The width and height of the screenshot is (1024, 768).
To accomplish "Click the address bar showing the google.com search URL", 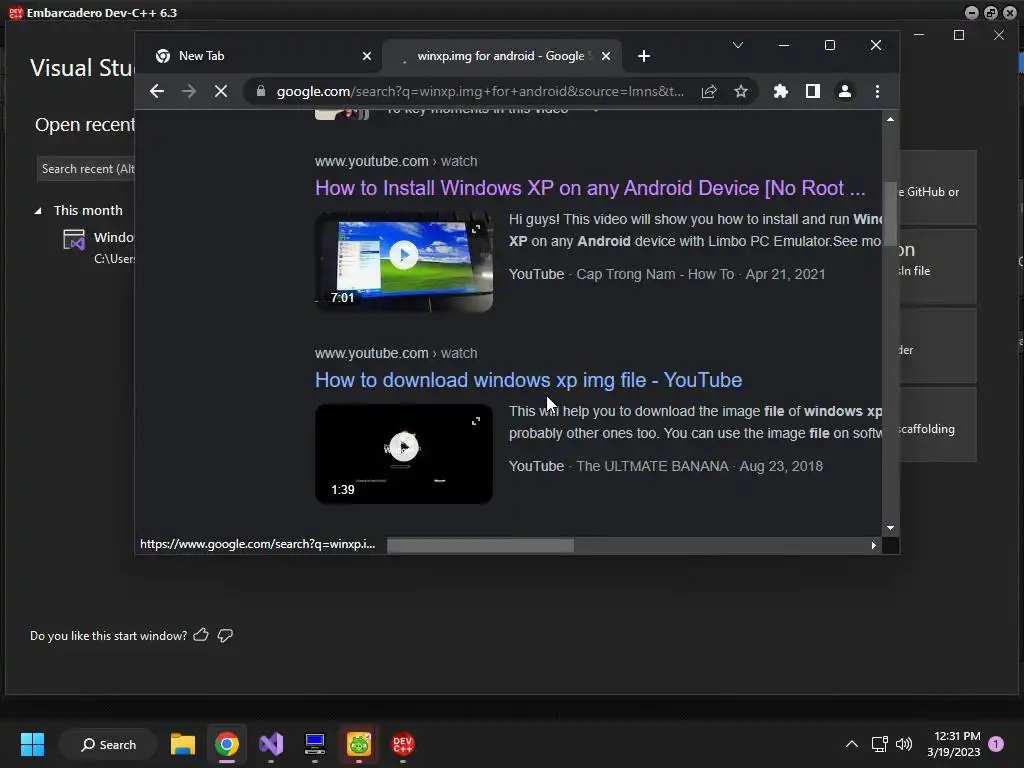I will (x=480, y=91).
